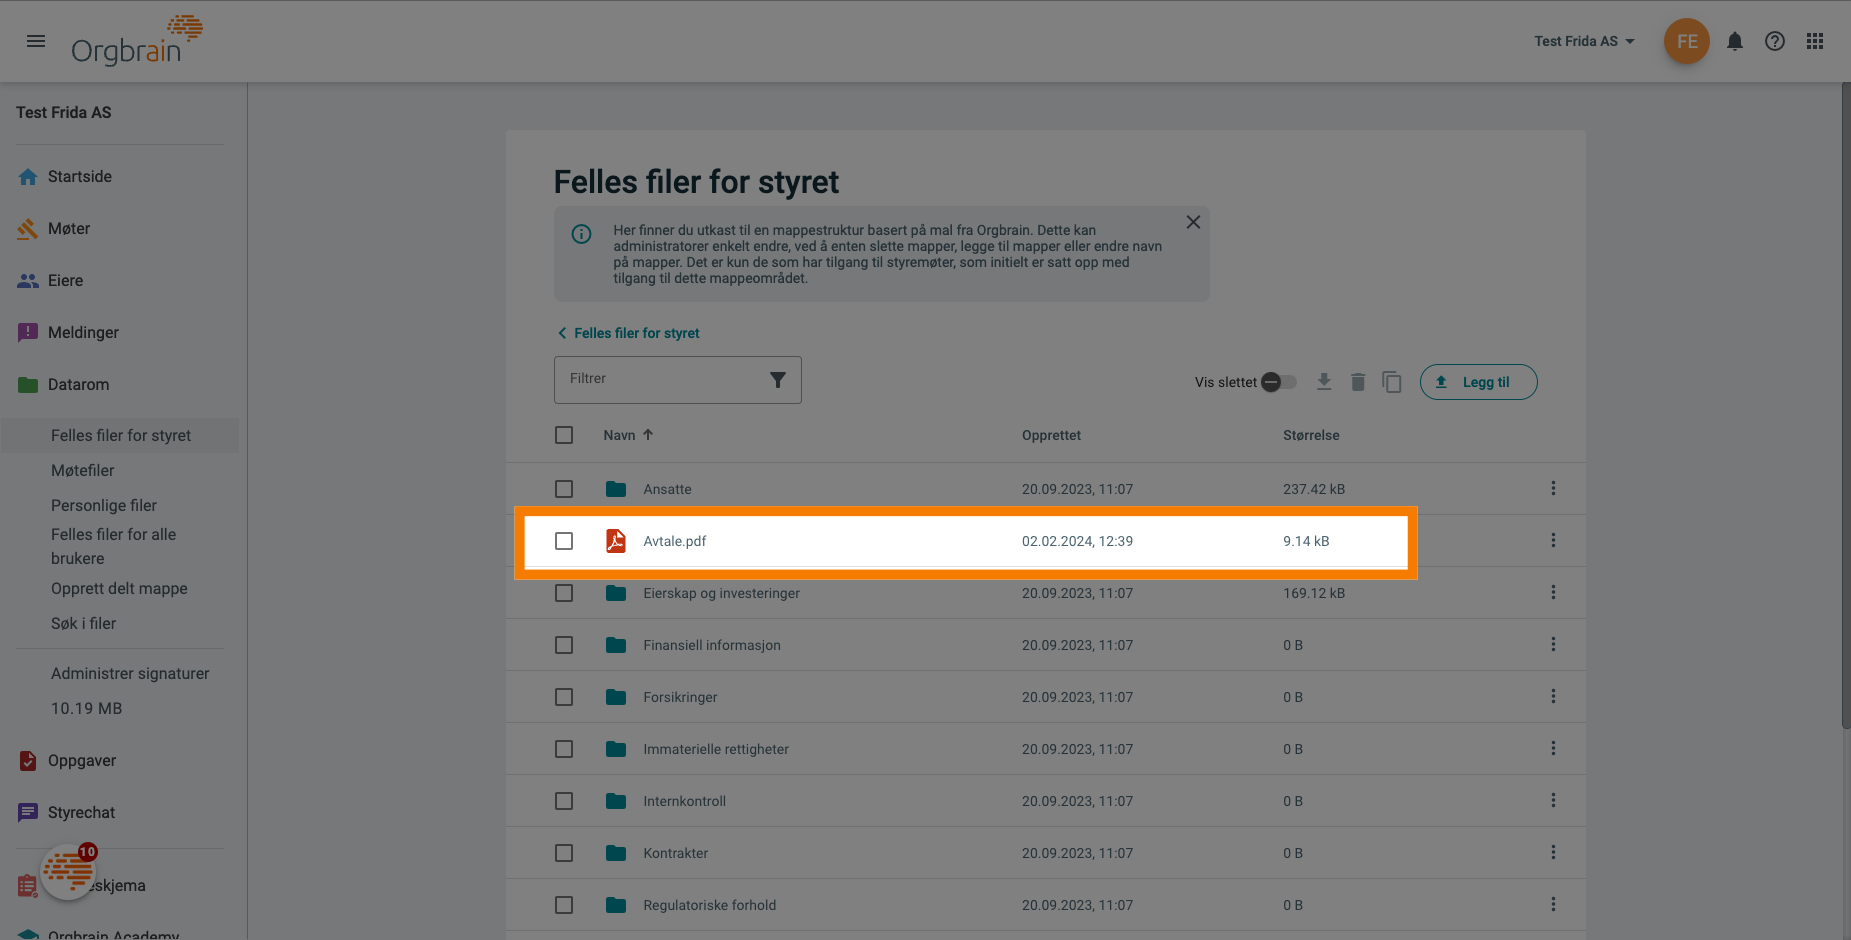Image resolution: width=1851 pixels, height=940 pixels.
Task: Open the Ansatte folder
Action: tap(667, 489)
